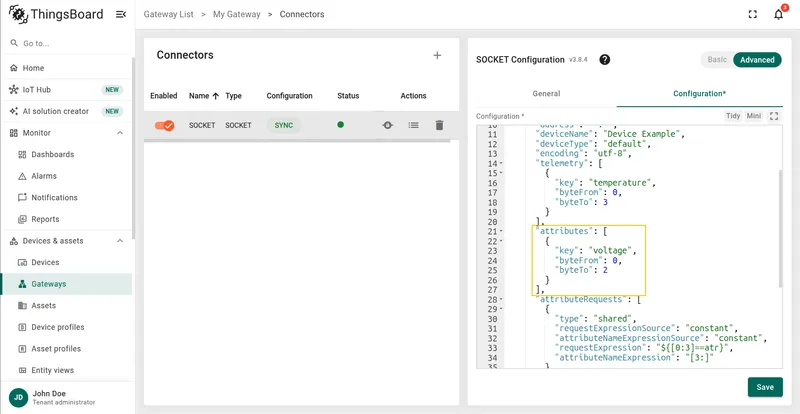
Task: Tidy the JSON configuration
Action: (733, 116)
